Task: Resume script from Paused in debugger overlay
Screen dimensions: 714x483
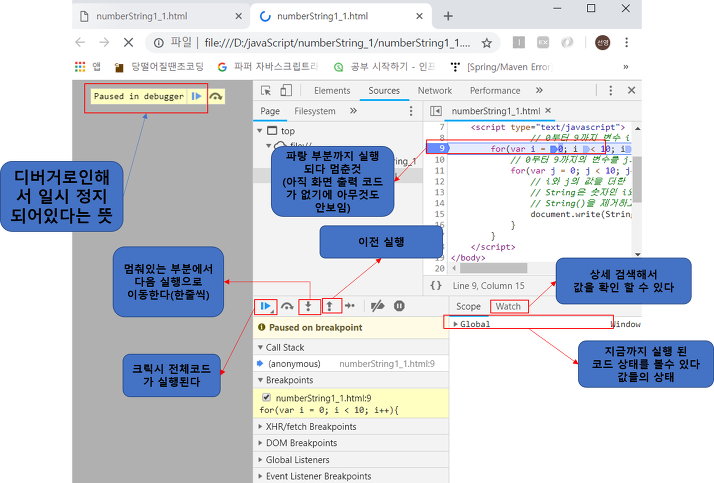Action: (x=196, y=96)
